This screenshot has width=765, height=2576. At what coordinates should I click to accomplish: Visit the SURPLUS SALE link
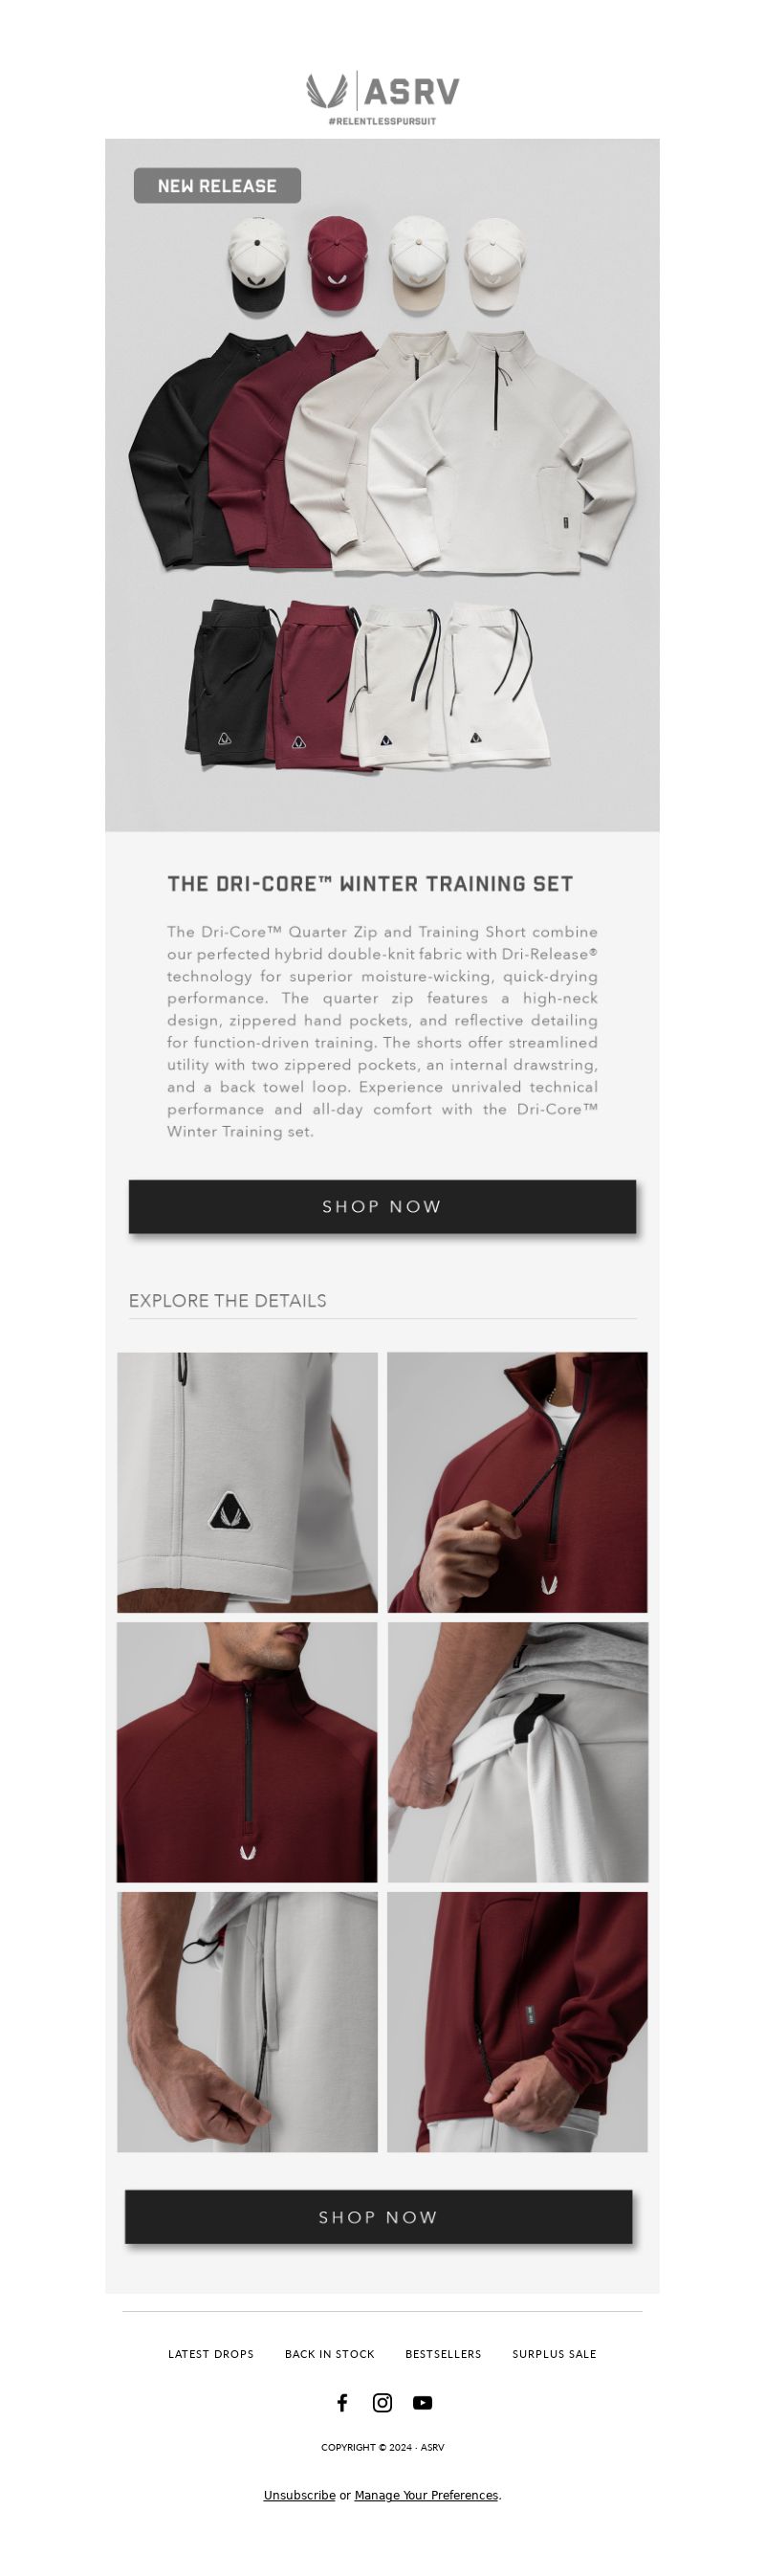click(x=554, y=2354)
